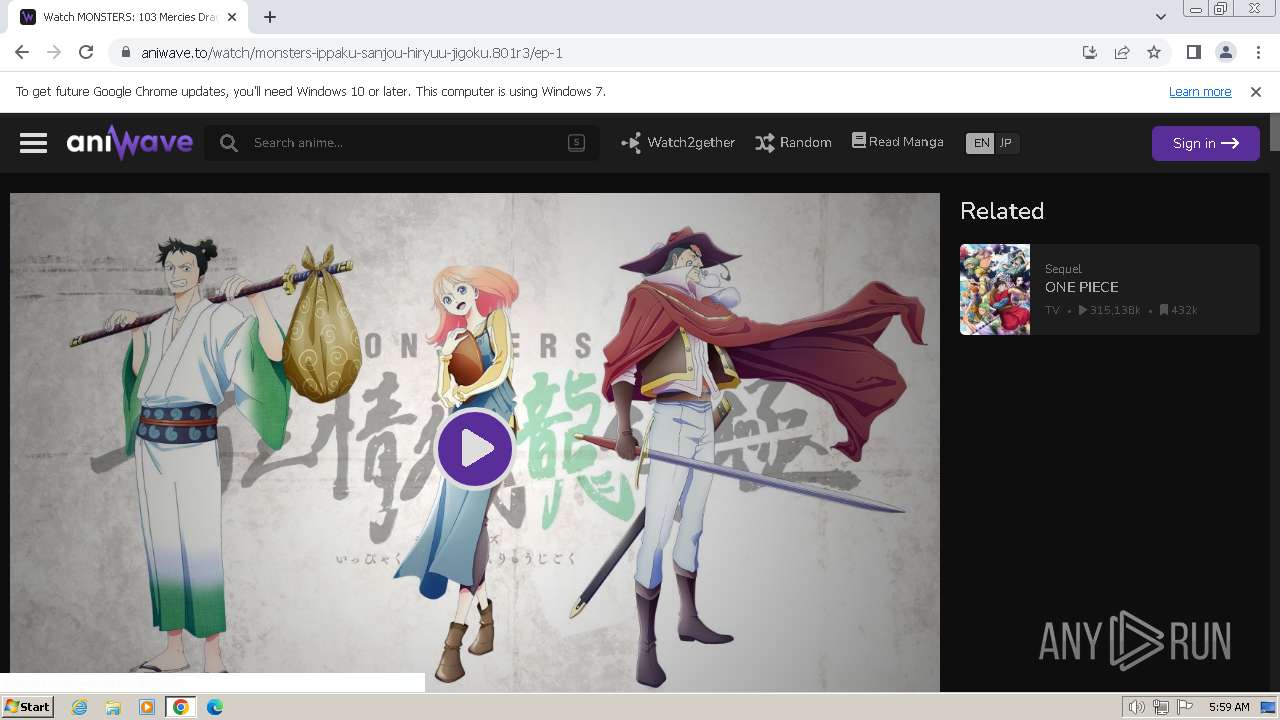
Task: Go forward in Chrome
Action: 54,52
